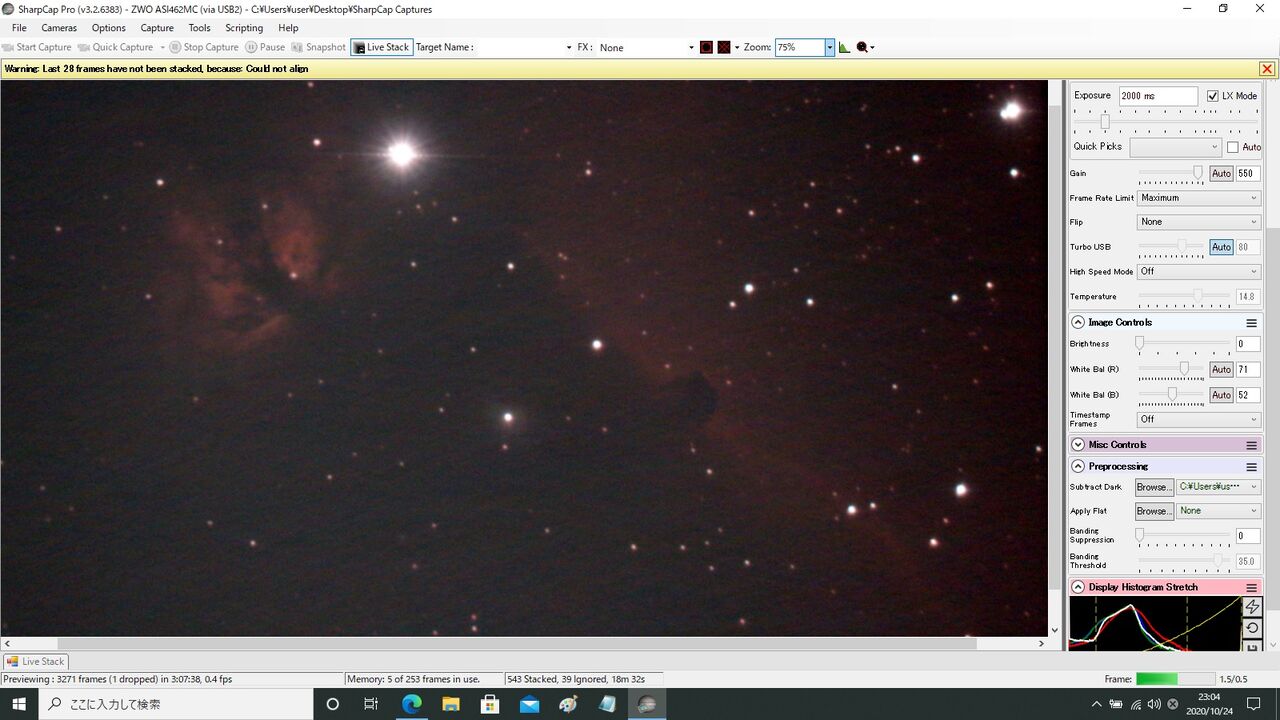Click Browse for Apply Flat
This screenshot has width=1280, height=720.
(1153, 511)
